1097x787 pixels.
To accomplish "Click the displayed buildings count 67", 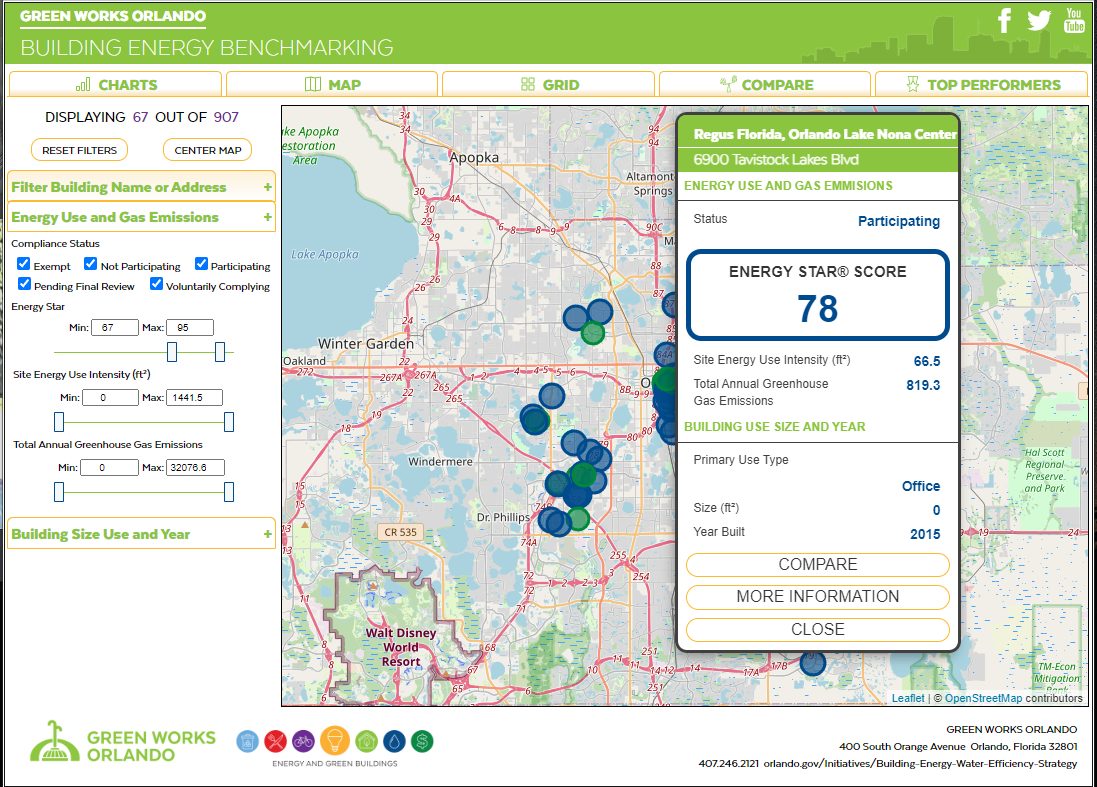I will 141,117.
